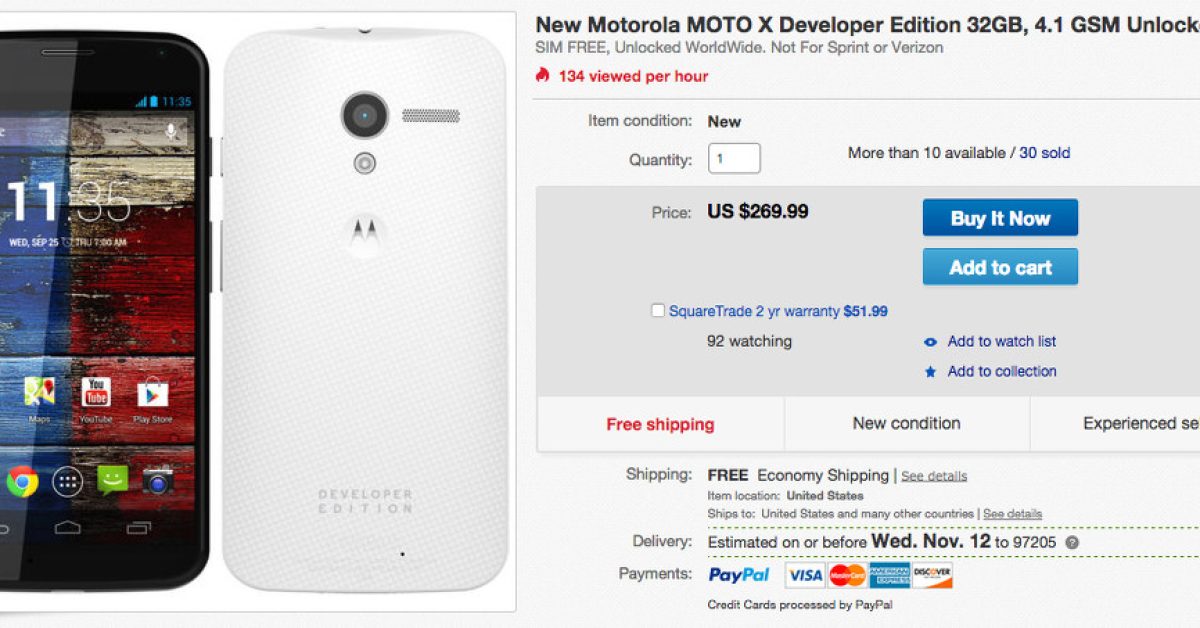
Task: Click See details next to Economy Shipping
Action: click(x=934, y=476)
